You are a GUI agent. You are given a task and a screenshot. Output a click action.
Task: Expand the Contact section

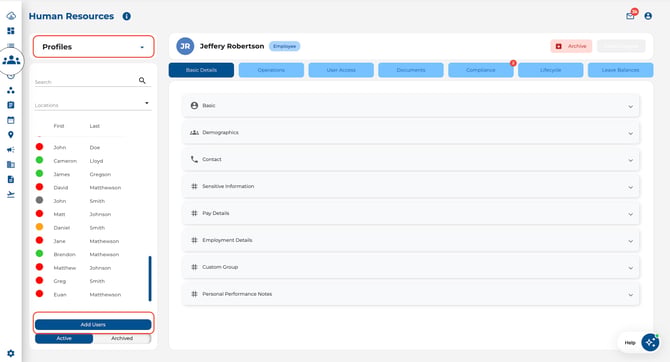pyautogui.click(x=411, y=159)
